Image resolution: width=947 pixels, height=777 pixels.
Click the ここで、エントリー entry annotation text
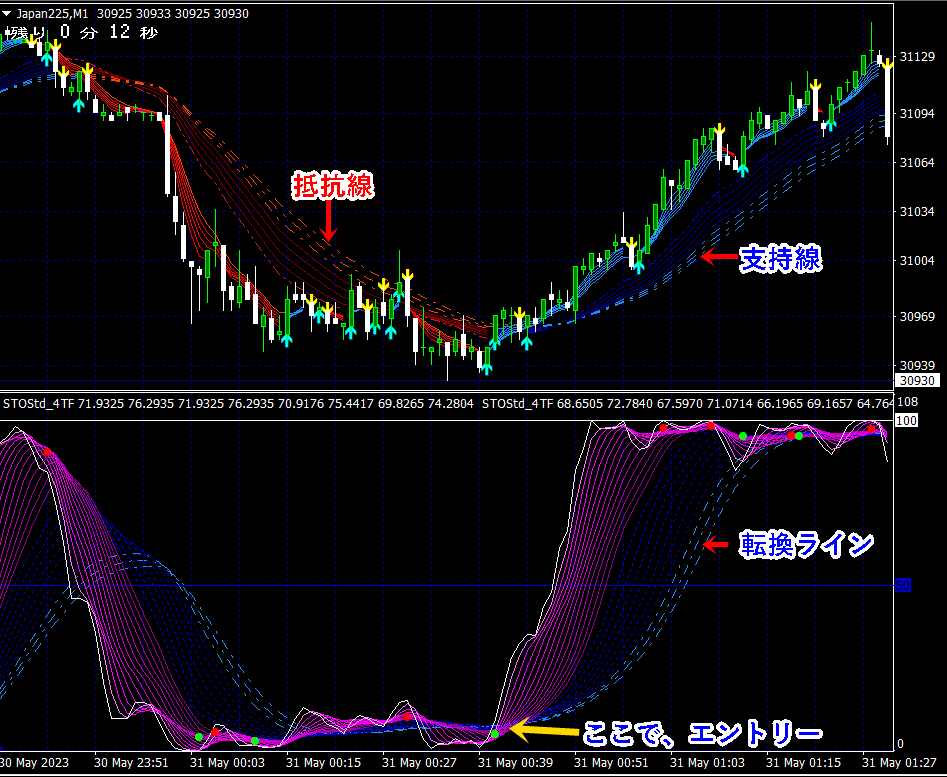(702, 734)
